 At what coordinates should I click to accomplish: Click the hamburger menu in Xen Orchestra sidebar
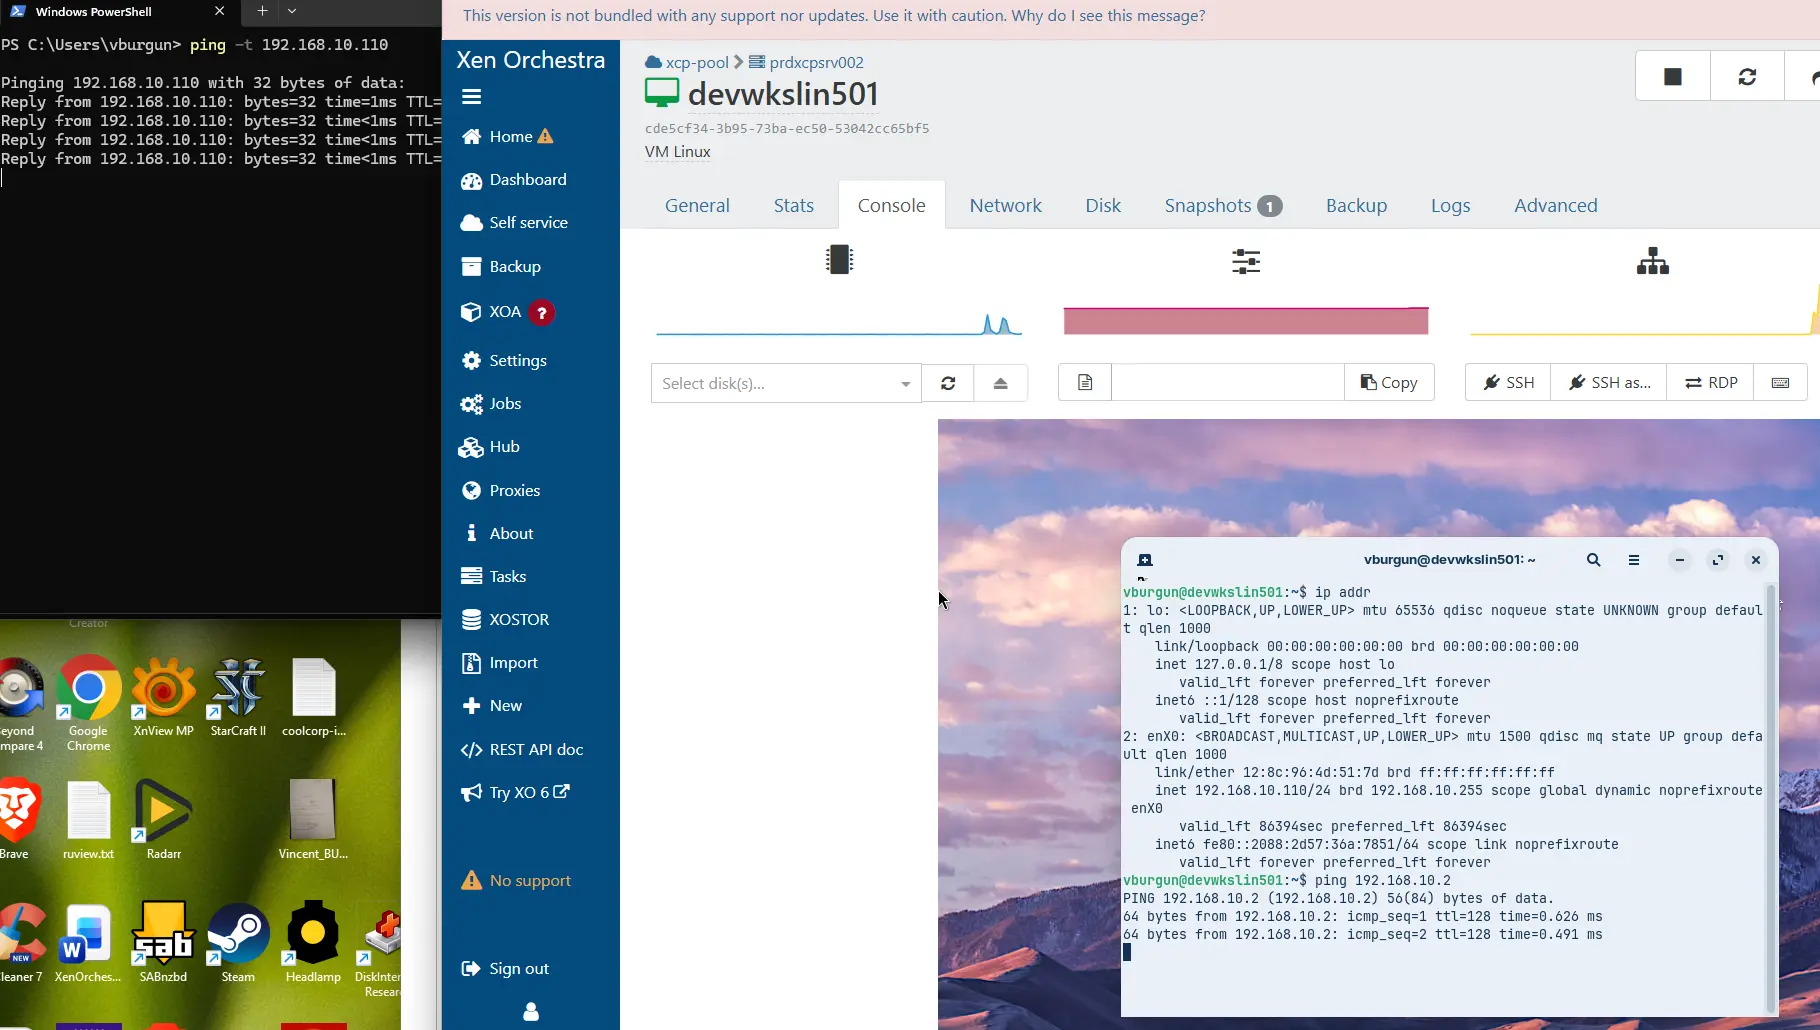471,97
